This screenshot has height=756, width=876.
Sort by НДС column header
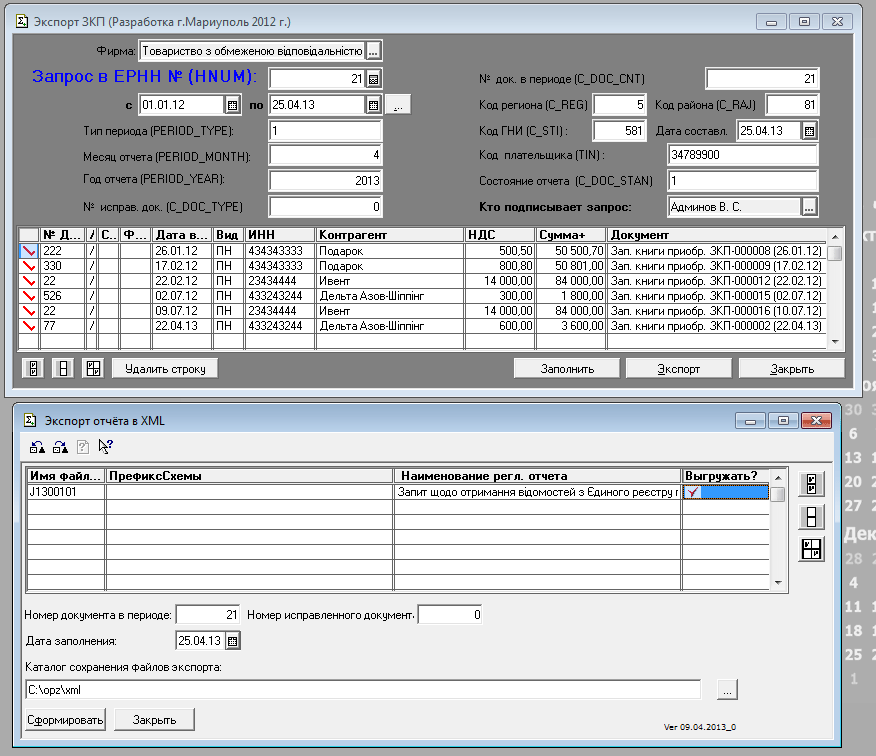(x=499, y=235)
